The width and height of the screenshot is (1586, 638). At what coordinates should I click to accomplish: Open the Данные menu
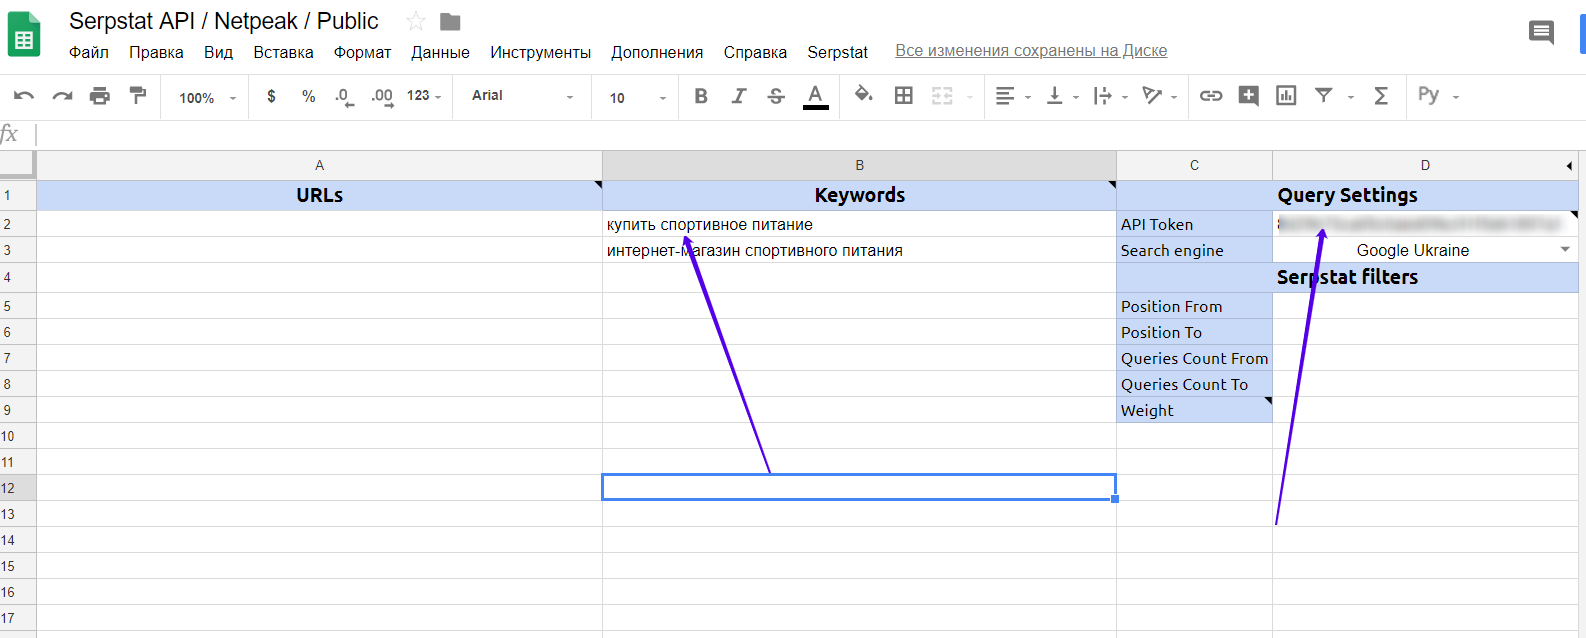point(440,52)
